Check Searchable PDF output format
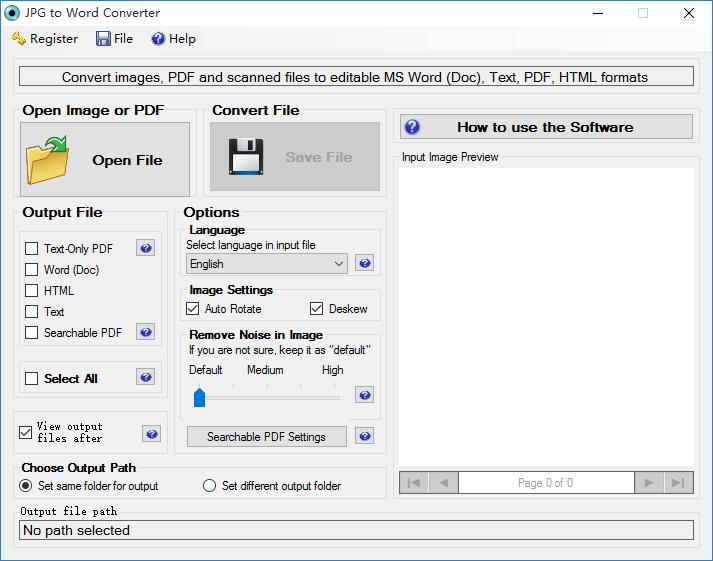The width and height of the screenshot is (713, 561). 31,332
